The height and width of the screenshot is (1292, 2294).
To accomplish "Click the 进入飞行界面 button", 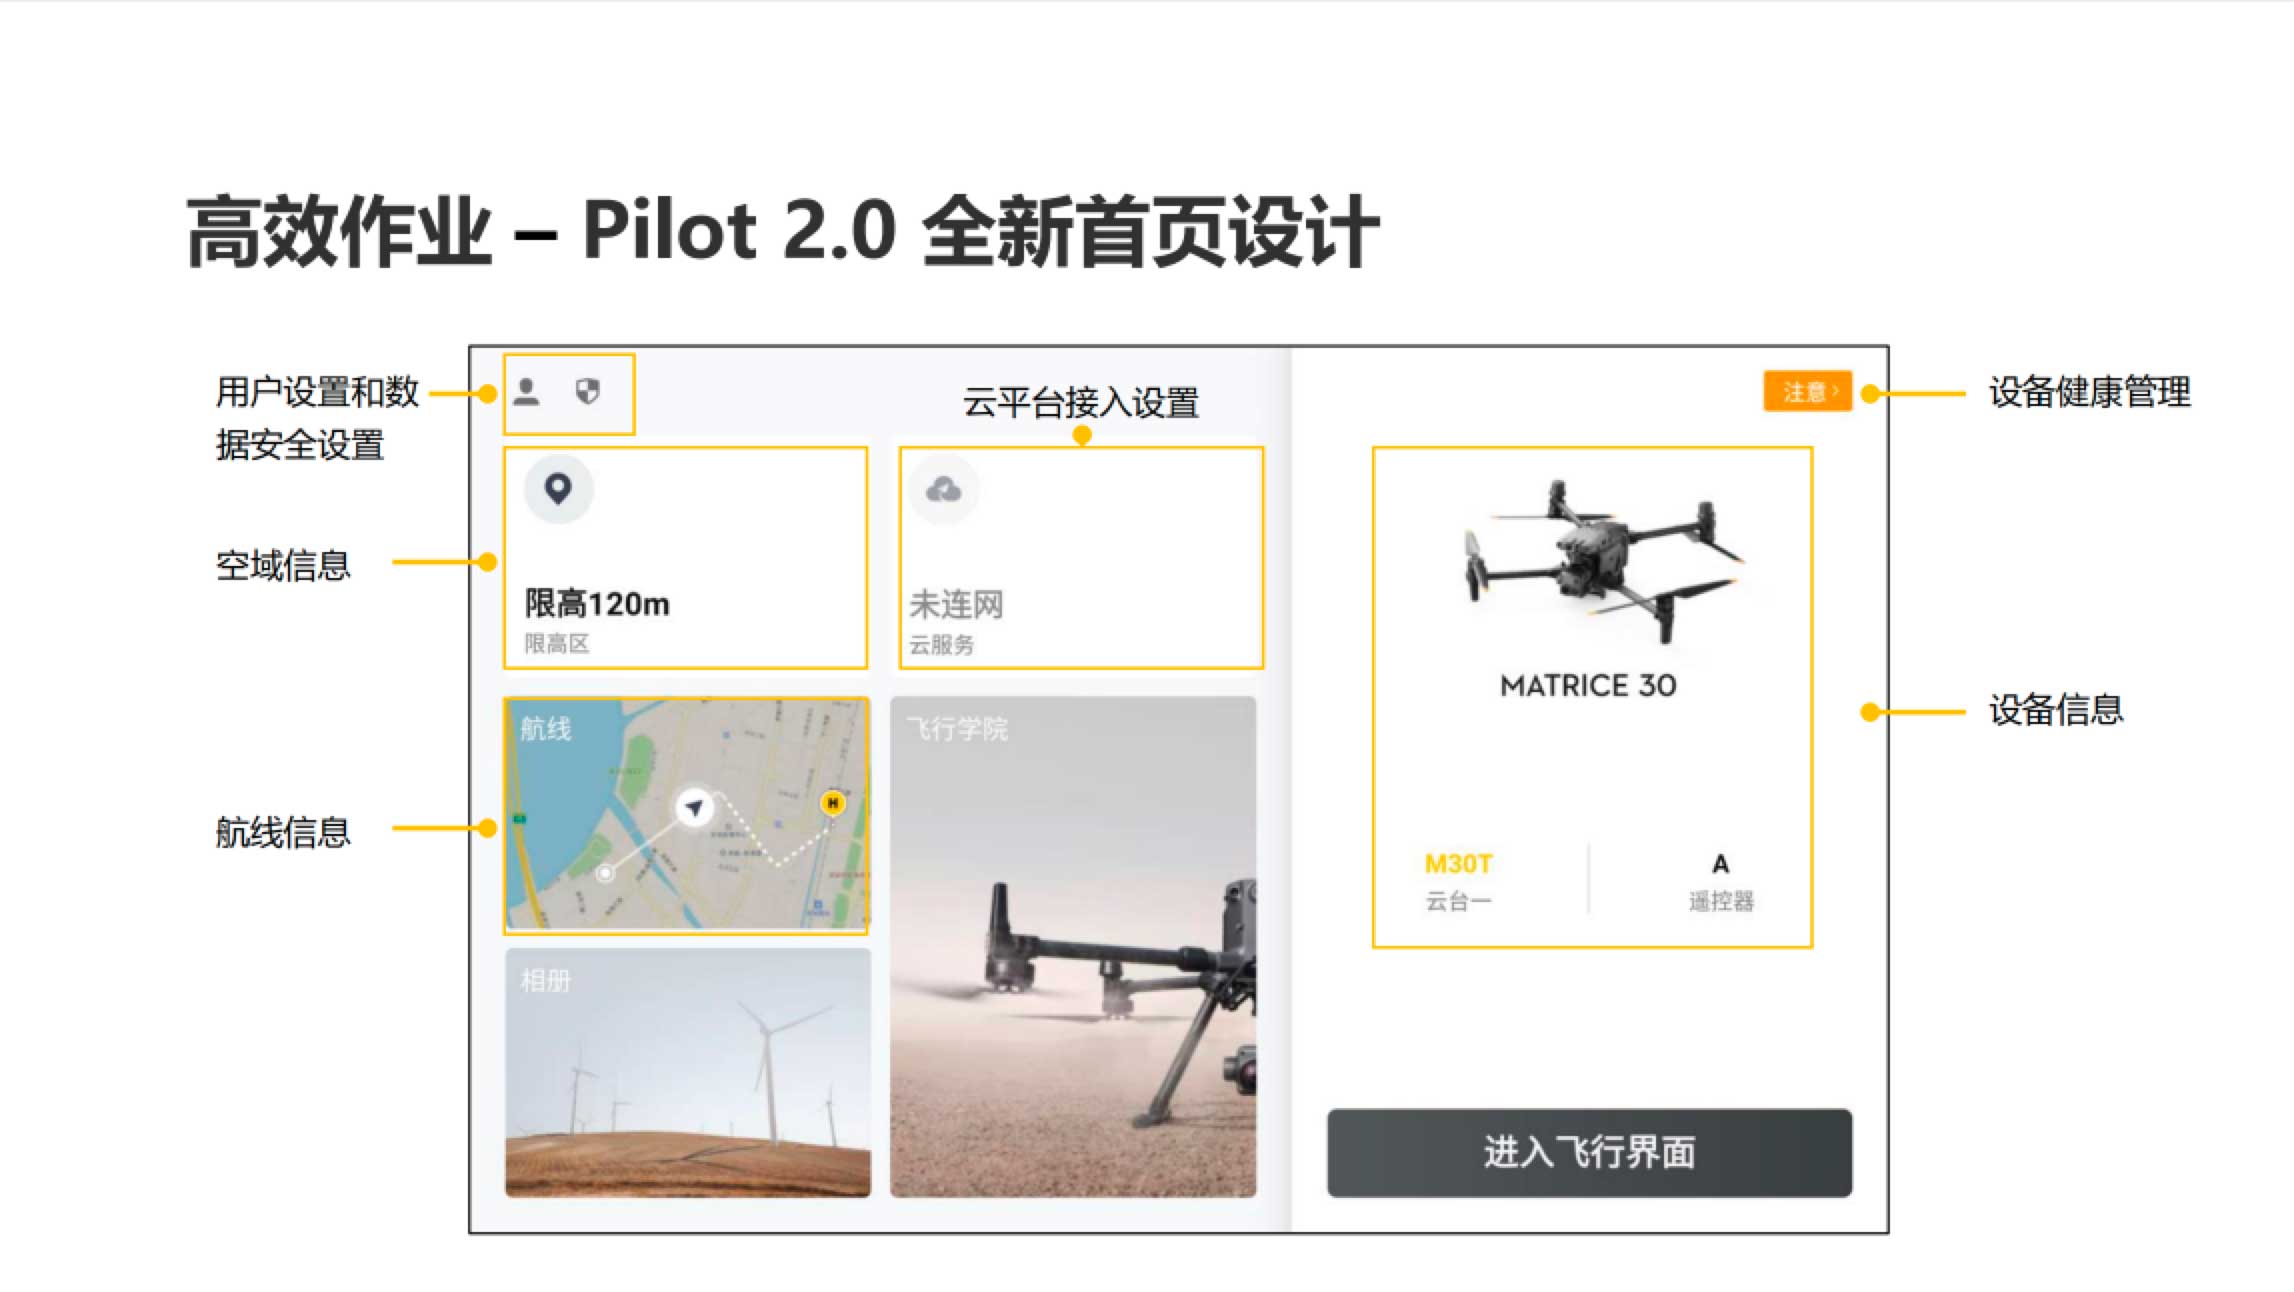I will (x=1589, y=1152).
